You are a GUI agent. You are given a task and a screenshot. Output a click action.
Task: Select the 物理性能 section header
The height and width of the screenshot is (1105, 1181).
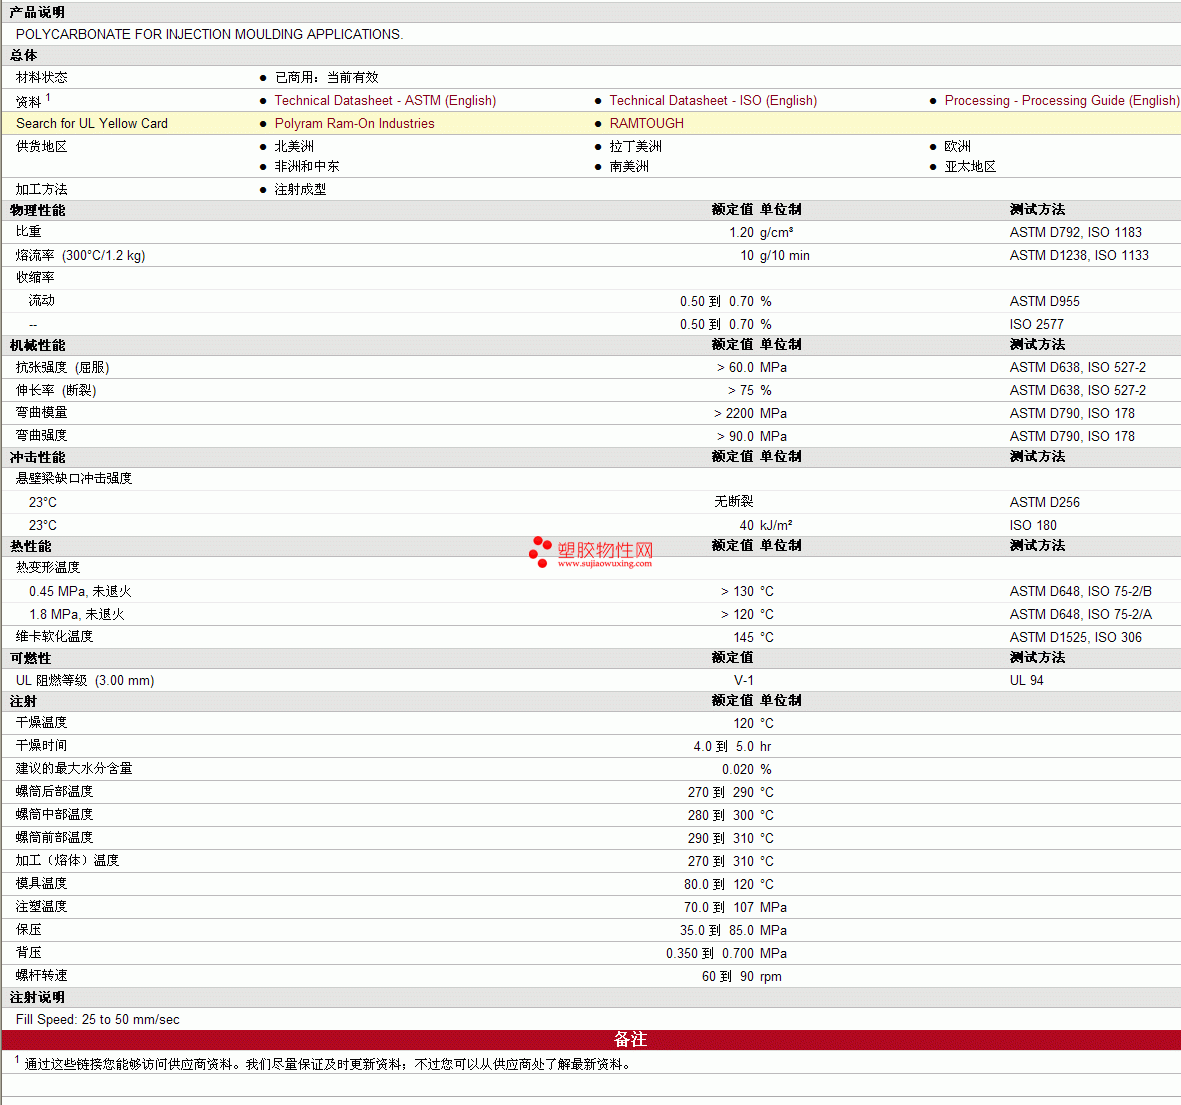click(x=38, y=210)
